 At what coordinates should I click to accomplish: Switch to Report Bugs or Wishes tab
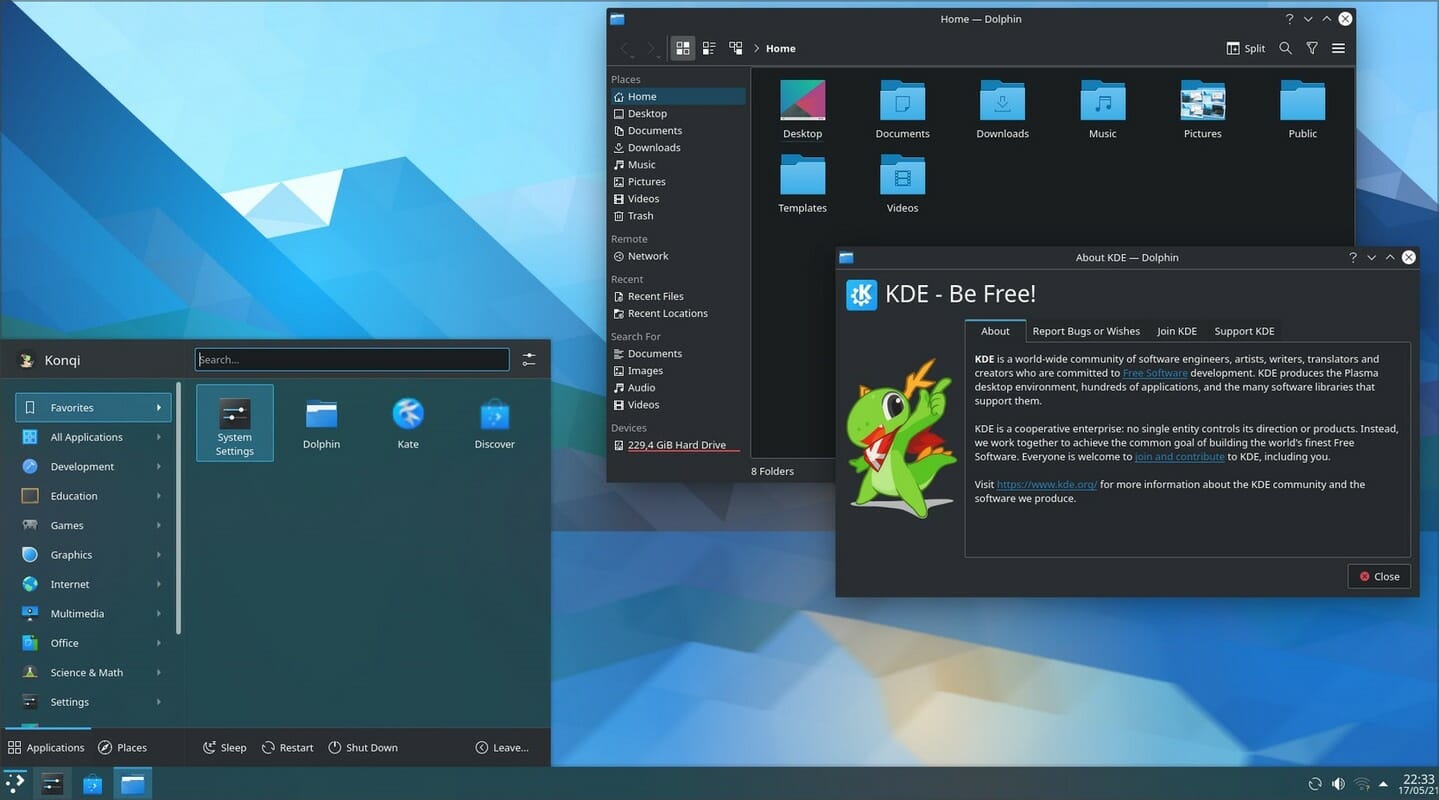point(1086,331)
